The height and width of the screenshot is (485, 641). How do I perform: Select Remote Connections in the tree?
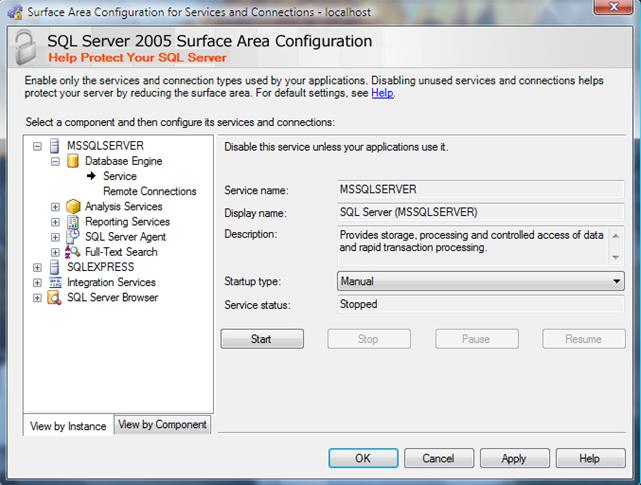coord(150,191)
